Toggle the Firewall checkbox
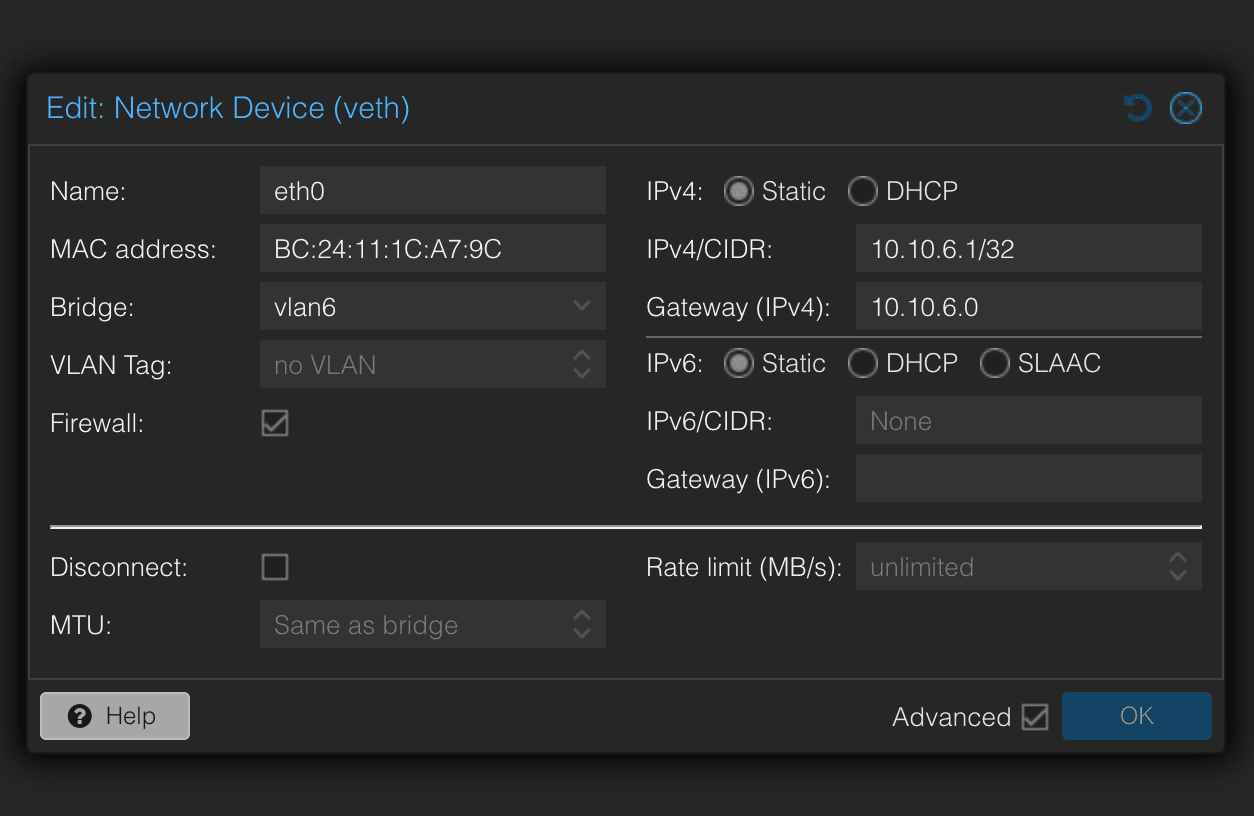 click(274, 423)
